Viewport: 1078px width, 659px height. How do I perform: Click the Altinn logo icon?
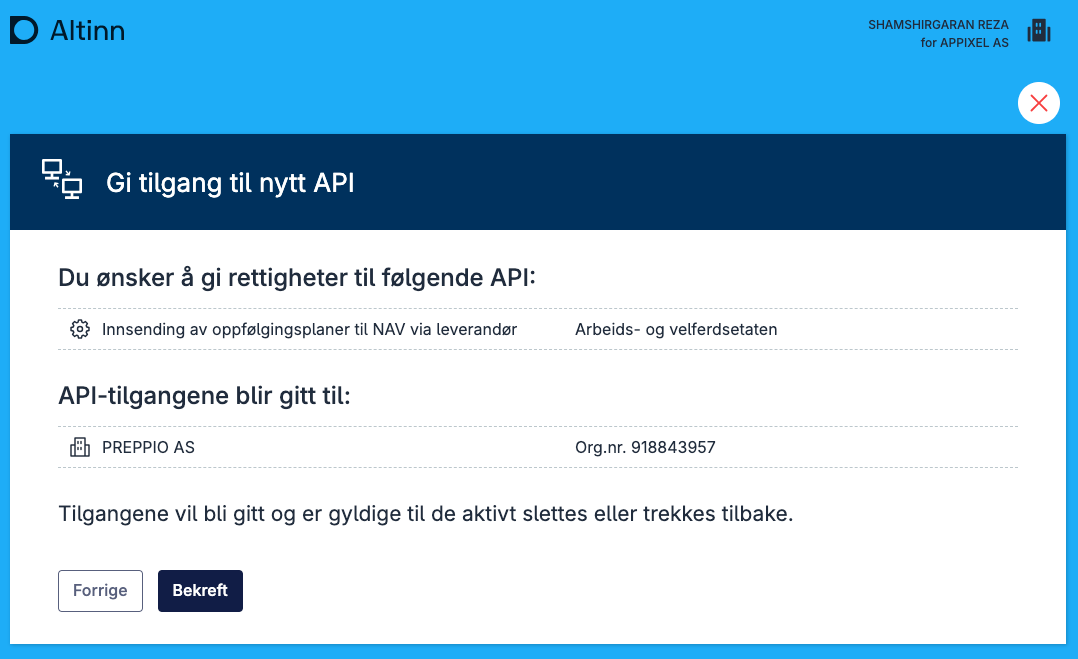click(24, 31)
